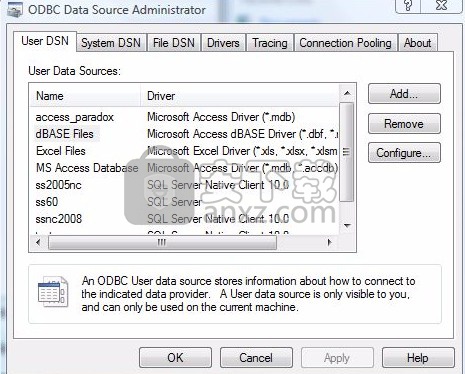Select the ss2005nc data source
The image size is (465, 374).
click(x=58, y=185)
